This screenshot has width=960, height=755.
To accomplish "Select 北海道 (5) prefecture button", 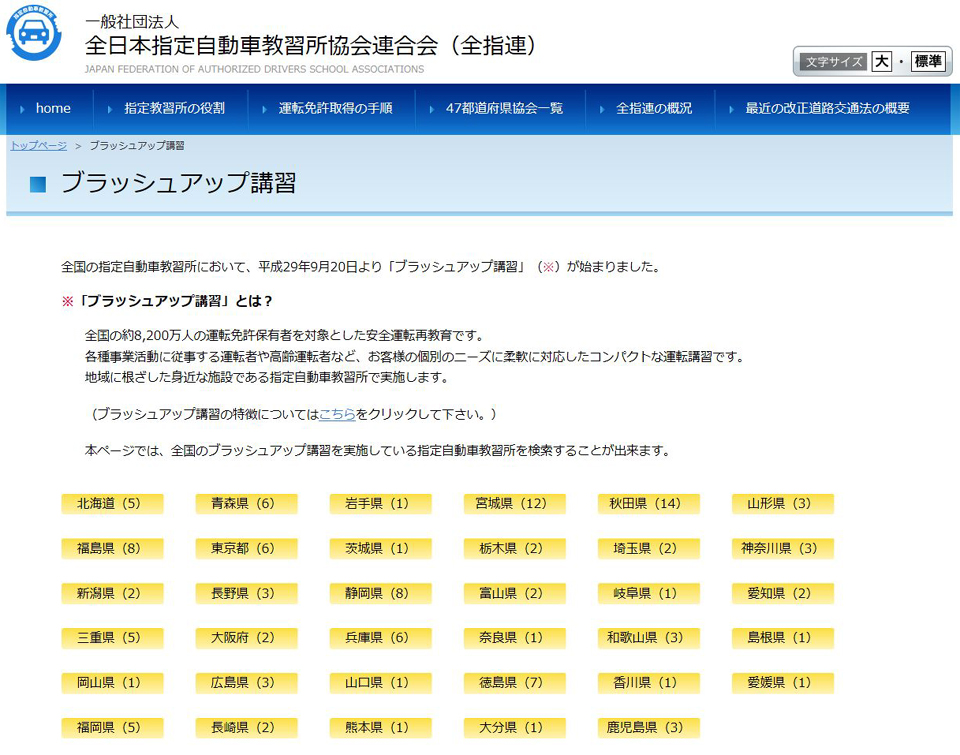I will pos(112,504).
